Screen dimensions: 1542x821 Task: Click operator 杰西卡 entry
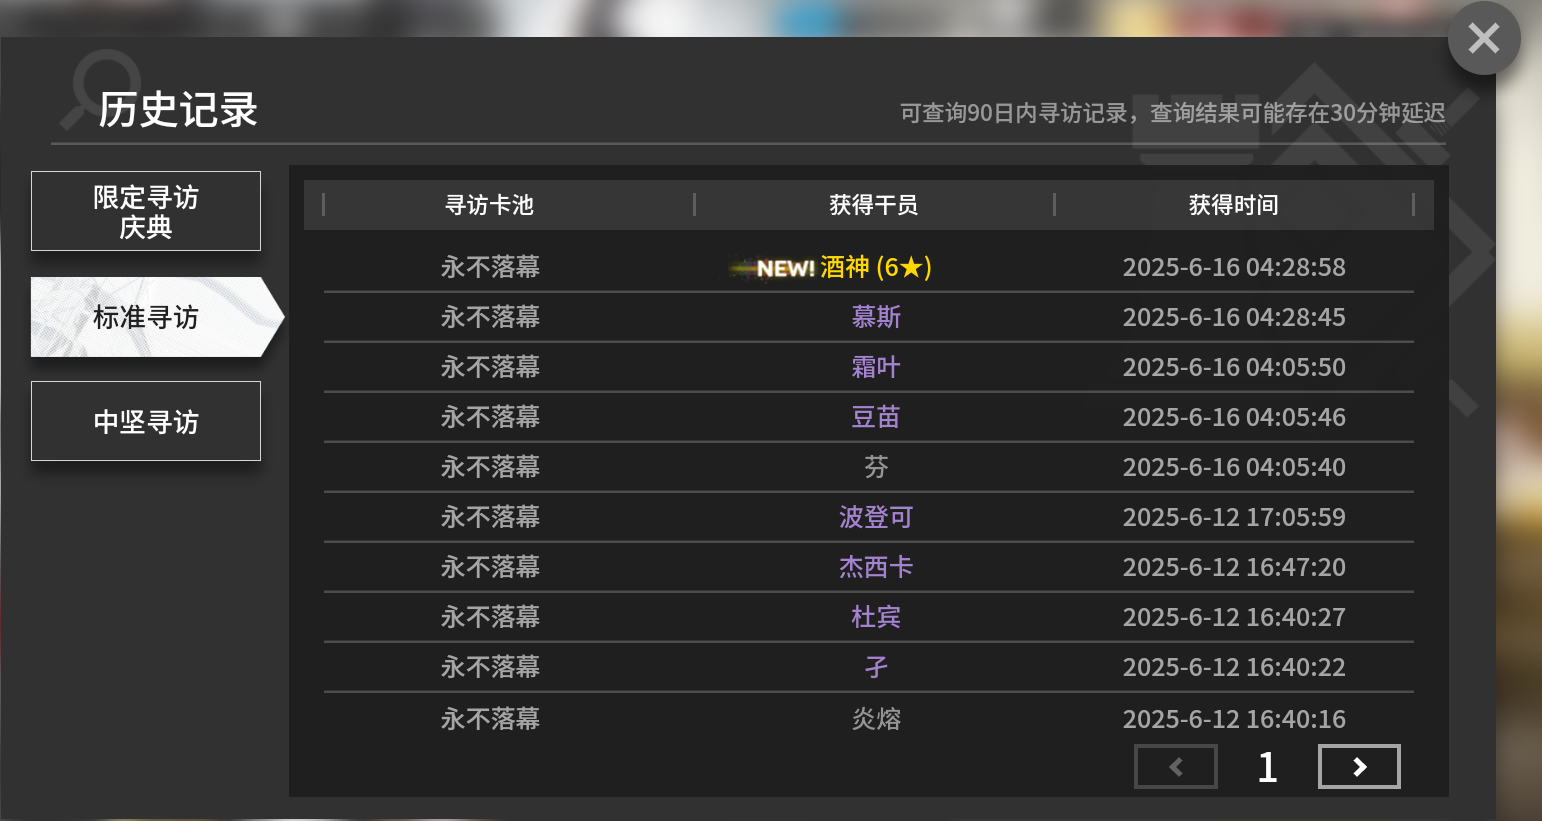click(876, 567)
